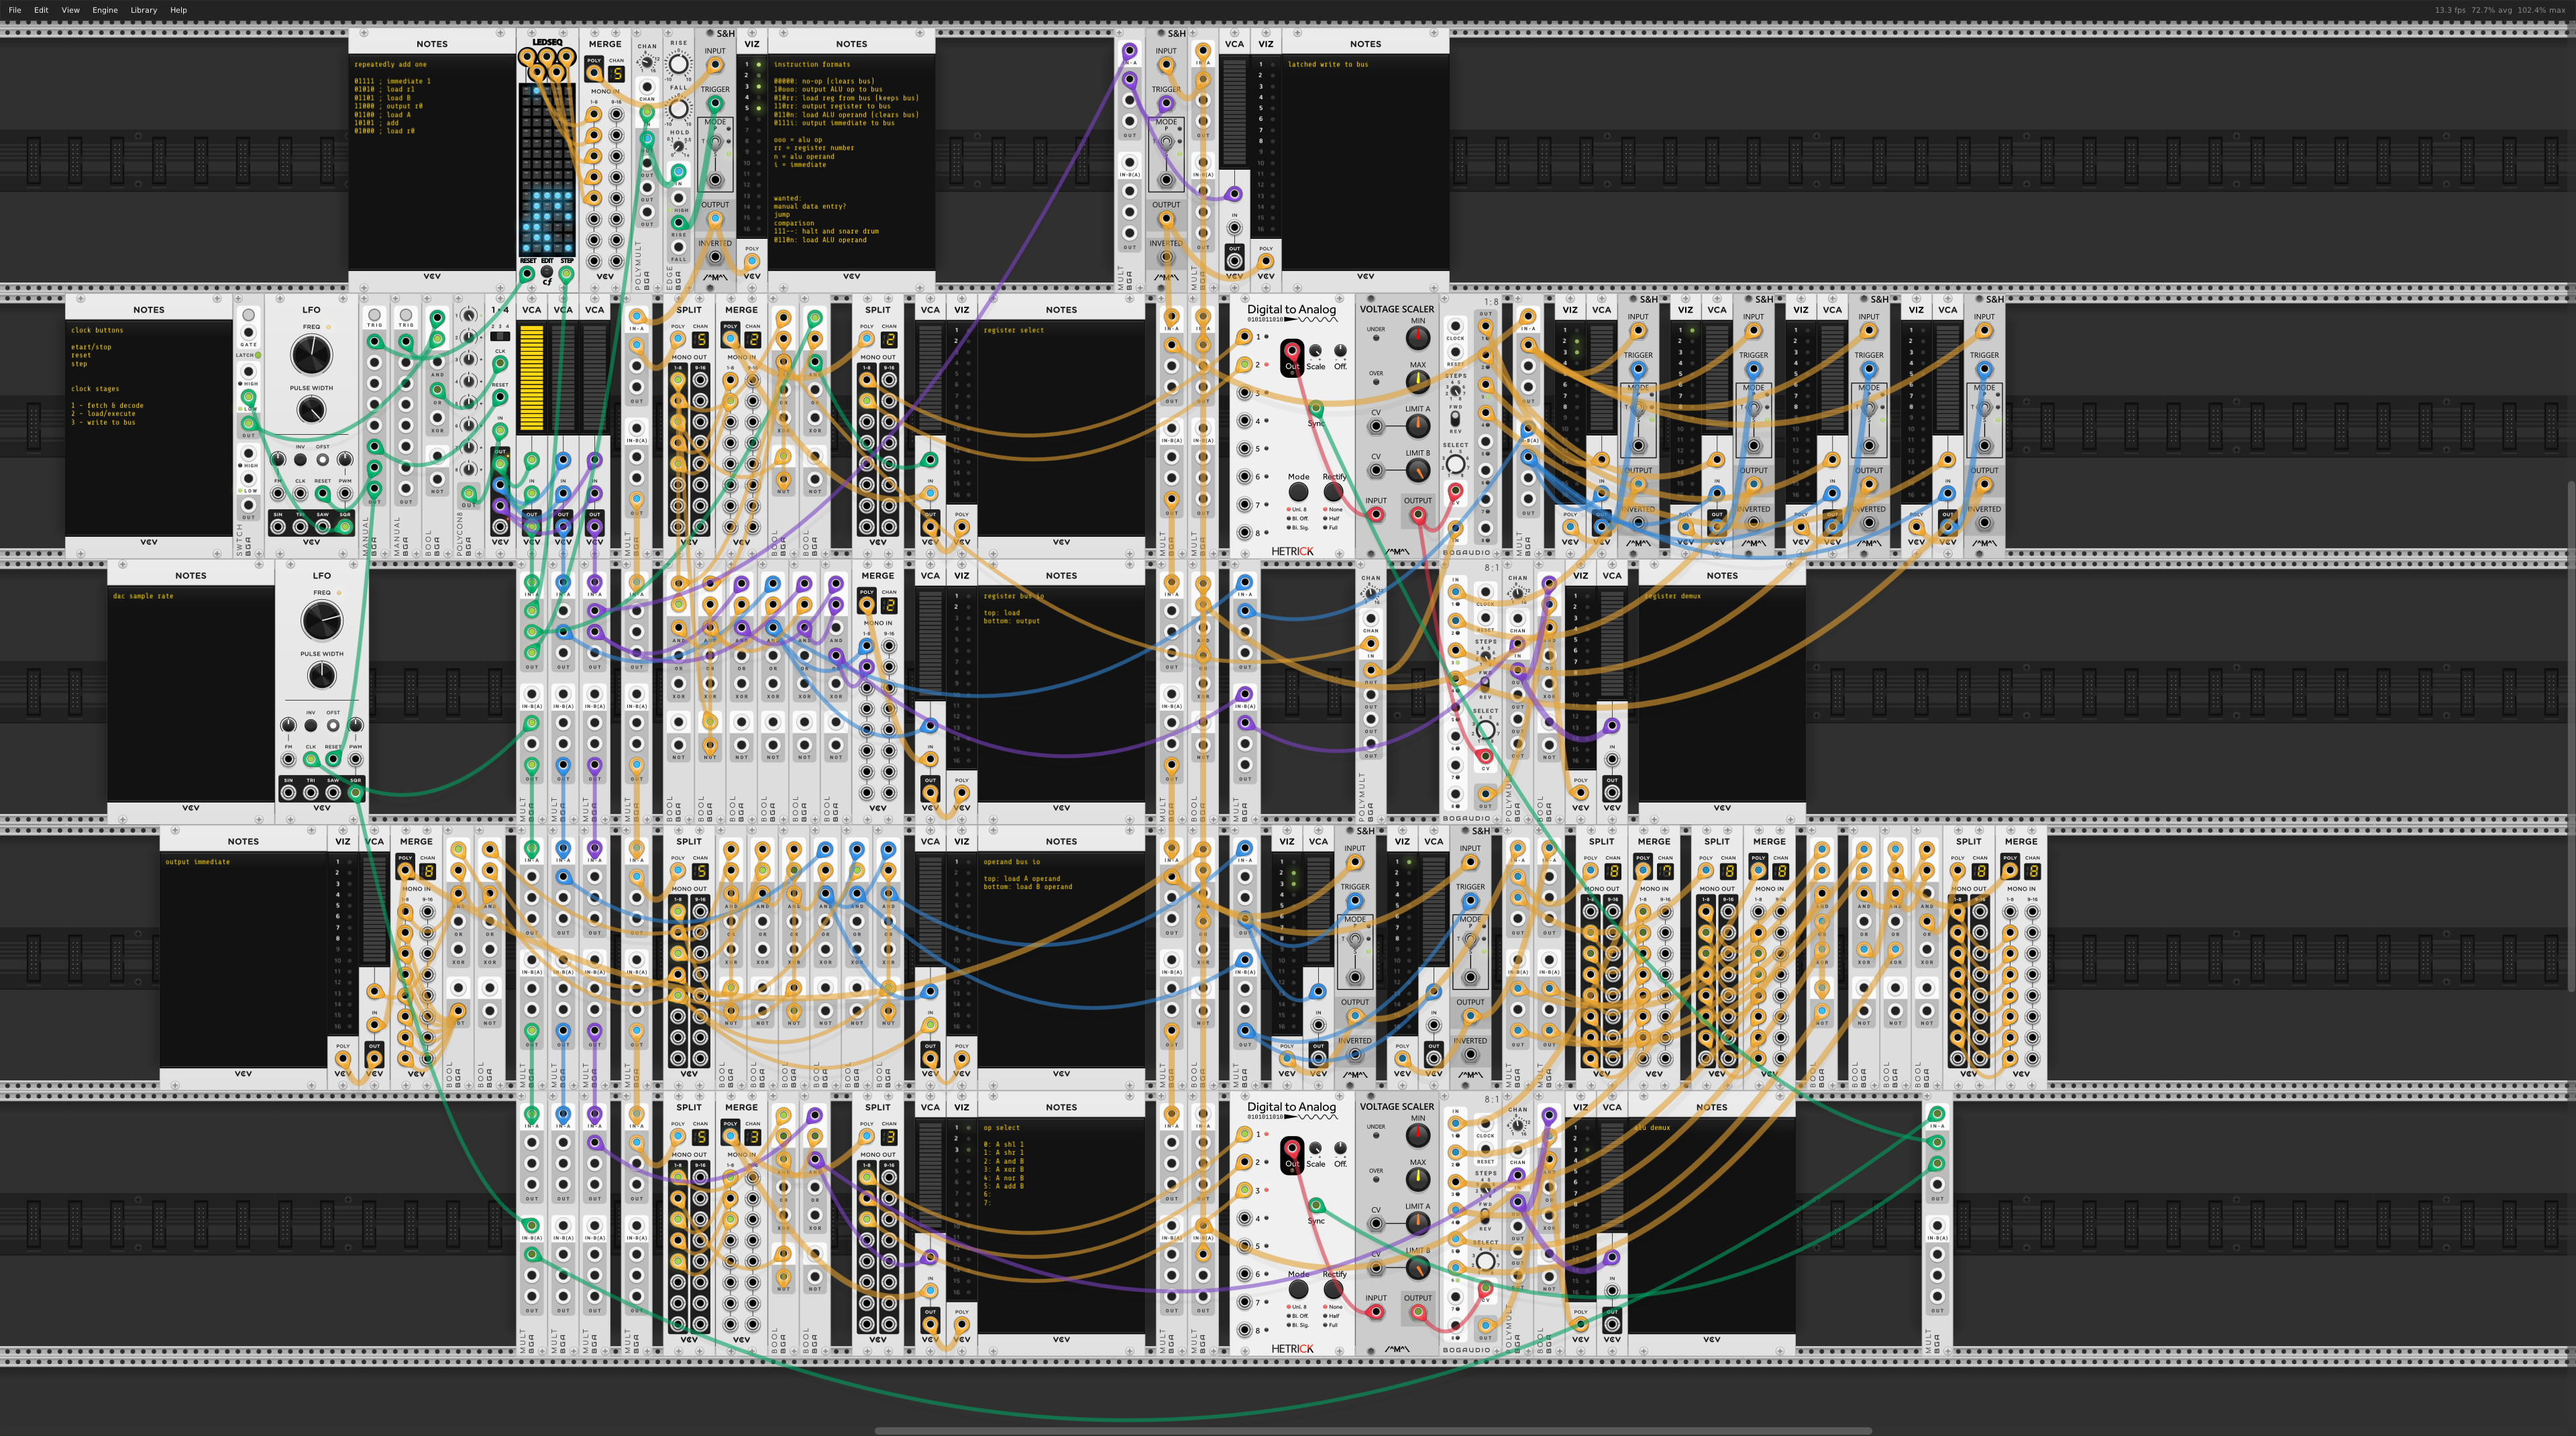Click SAW output on LFO beside 'dac sample rate'

click(333, 792)
